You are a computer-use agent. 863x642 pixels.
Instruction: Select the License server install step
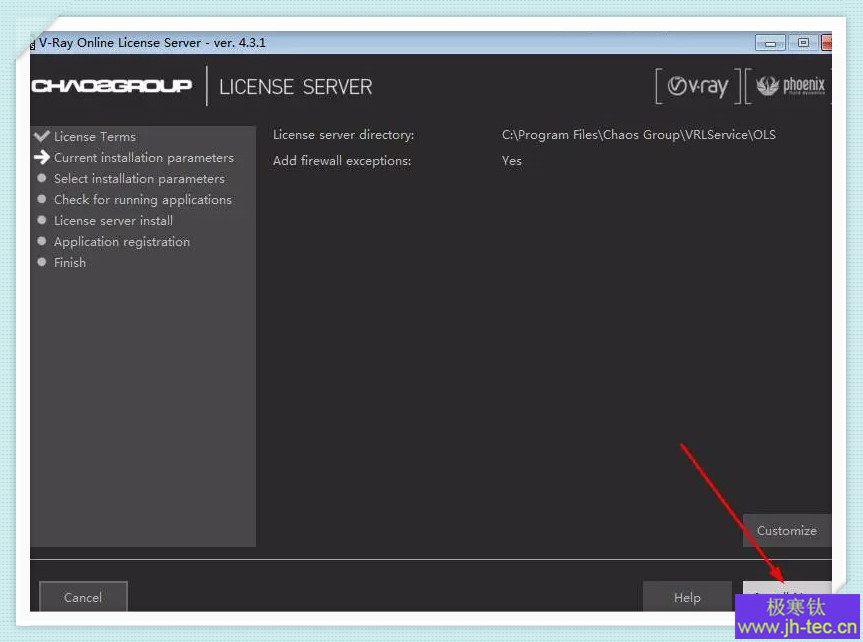tap(113, 221)
